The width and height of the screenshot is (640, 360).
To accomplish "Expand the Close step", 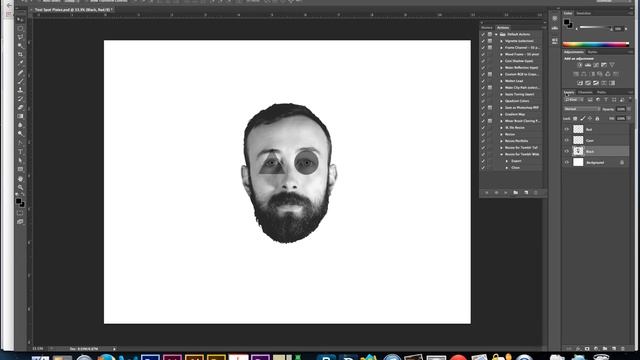I will [x=507, y=168].
